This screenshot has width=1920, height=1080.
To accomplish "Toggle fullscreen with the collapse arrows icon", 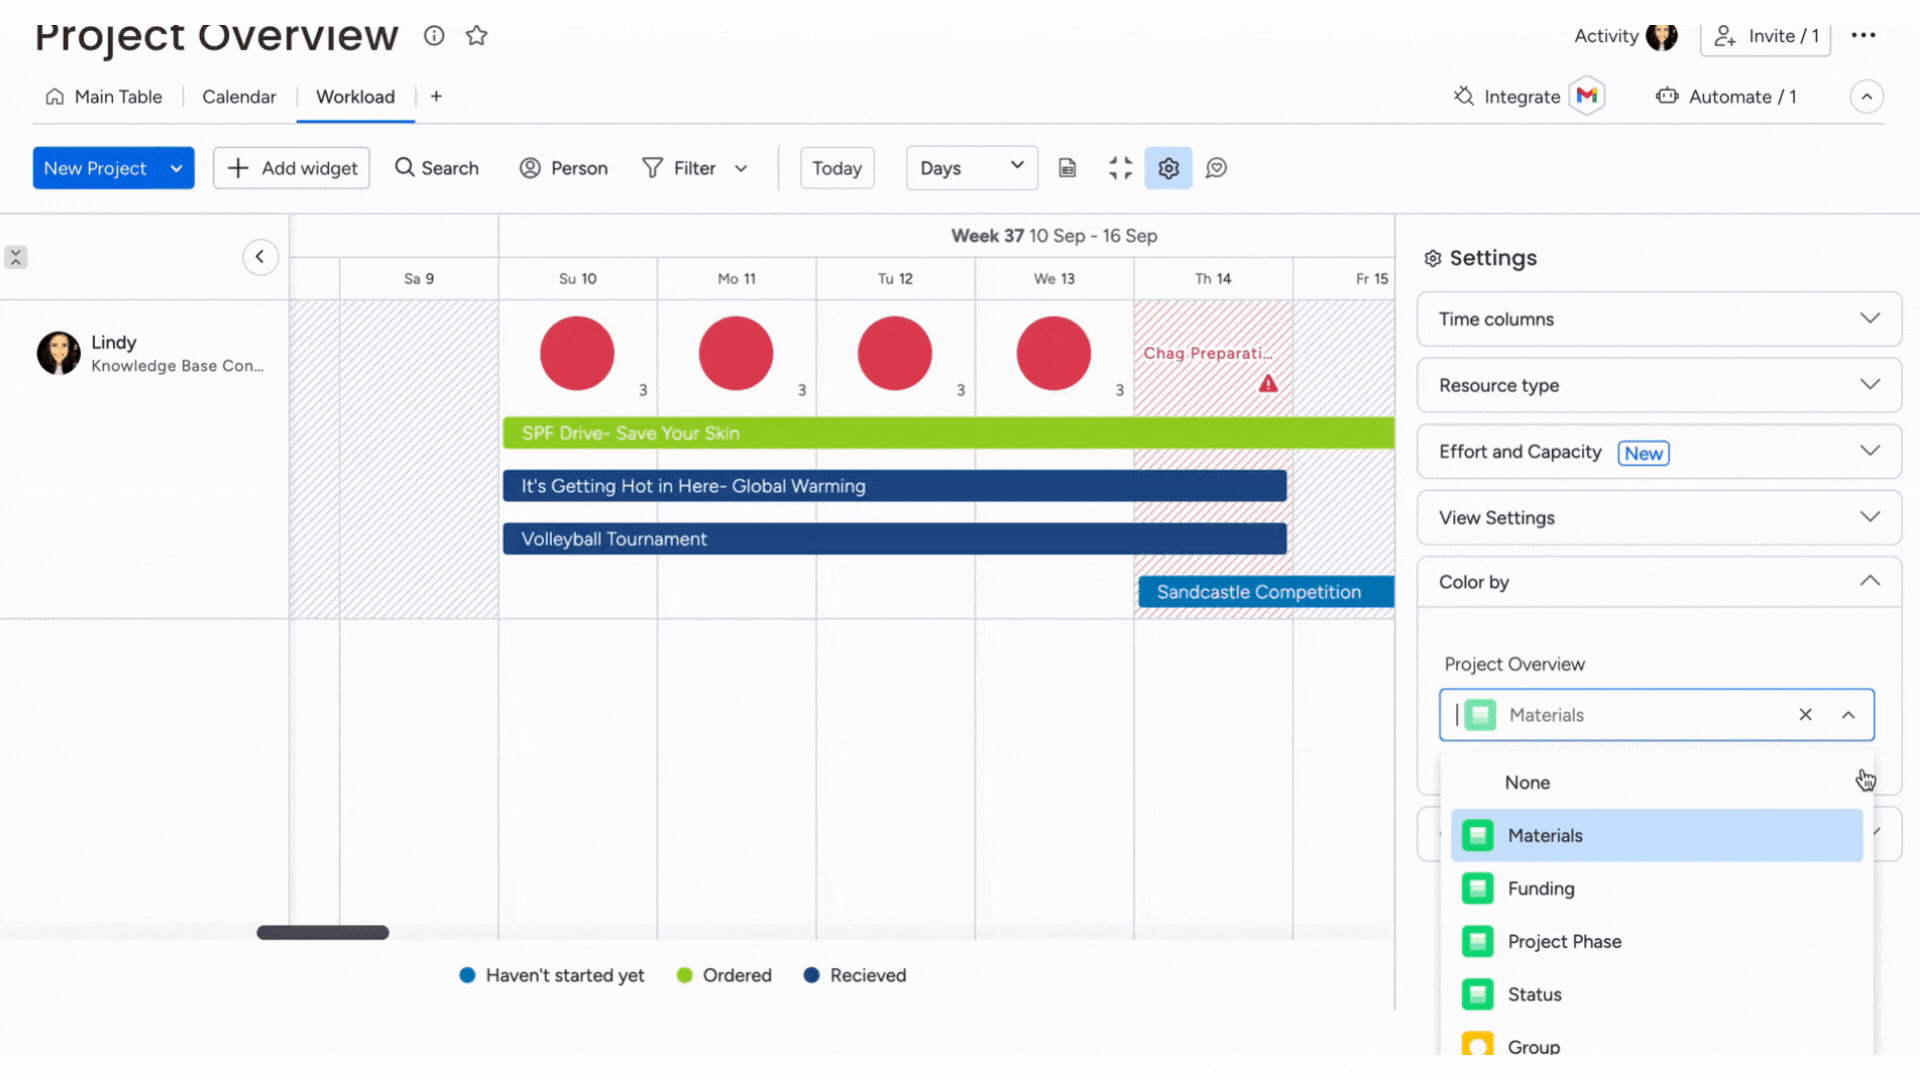I will [1120, 168].
